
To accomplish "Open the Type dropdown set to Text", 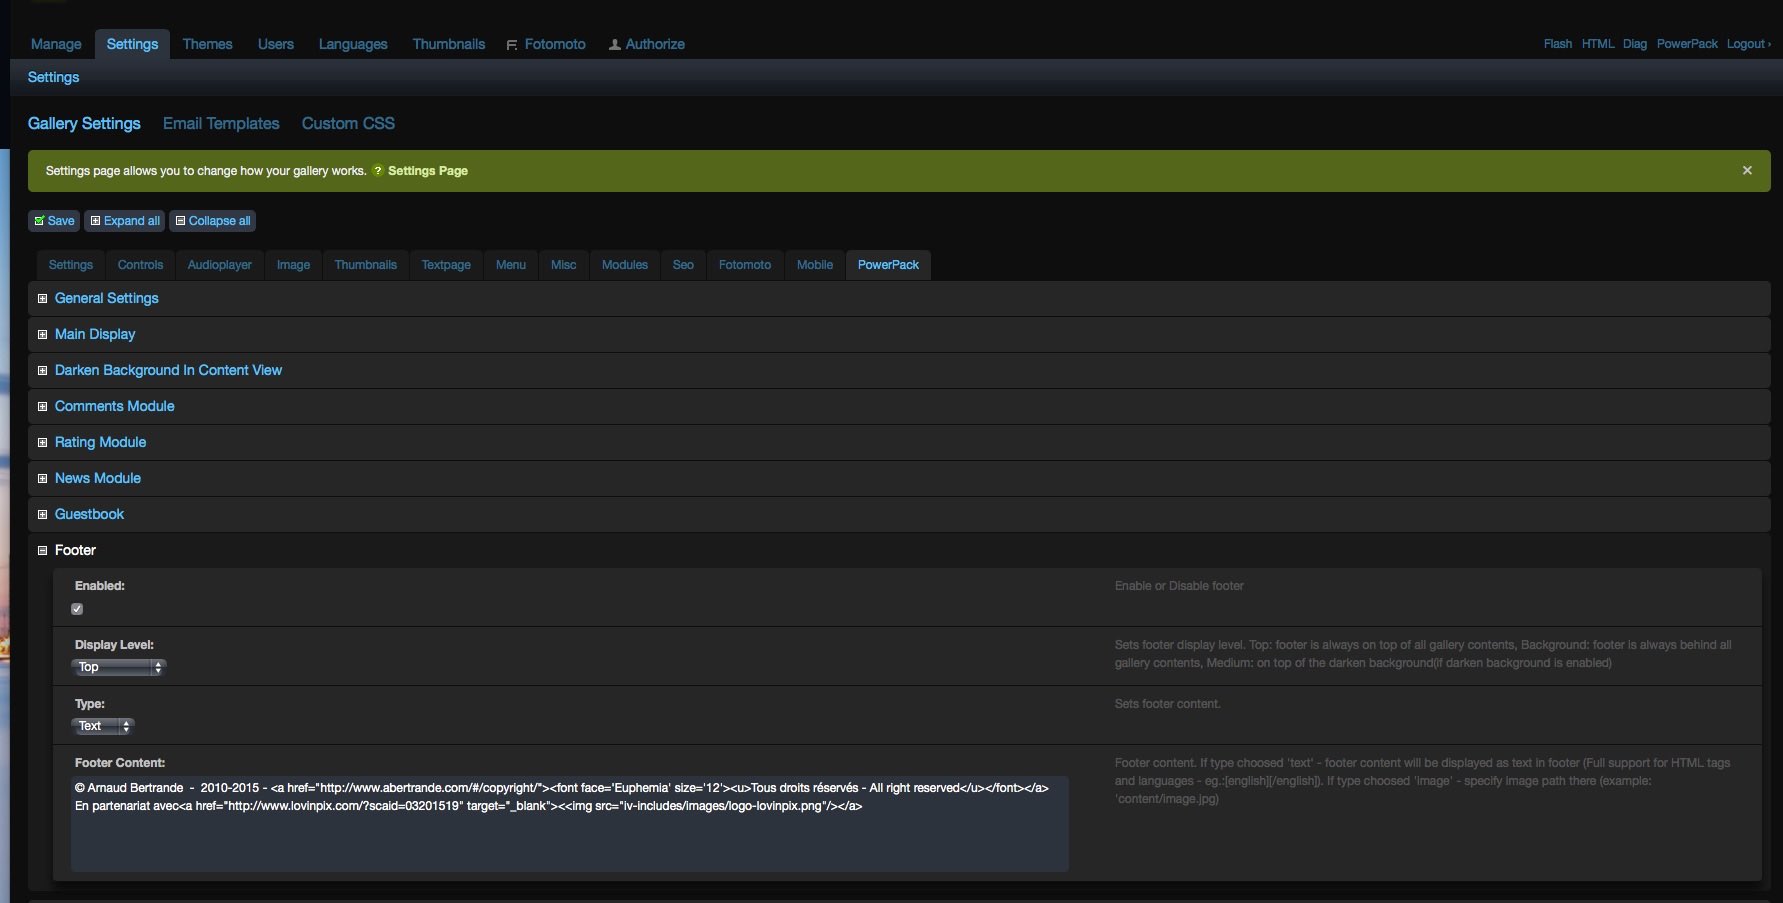I will (x=102, y=726).
